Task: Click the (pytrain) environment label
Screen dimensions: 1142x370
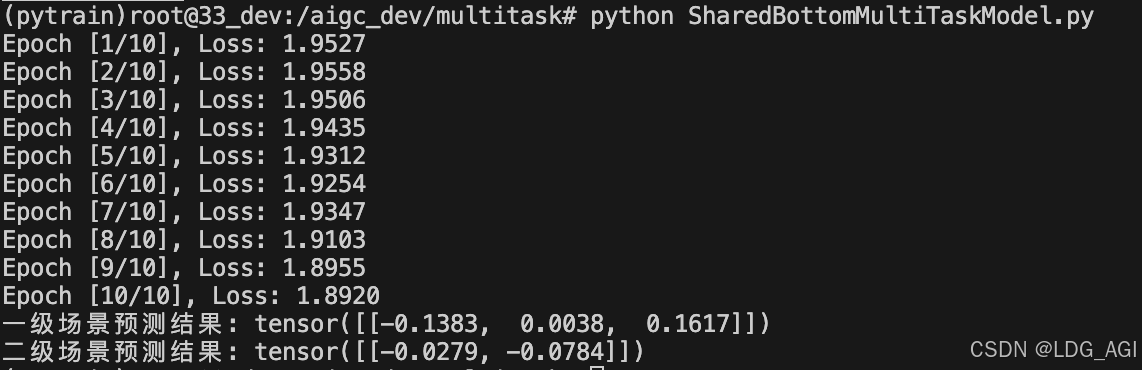Action: [x=66, y=16]
